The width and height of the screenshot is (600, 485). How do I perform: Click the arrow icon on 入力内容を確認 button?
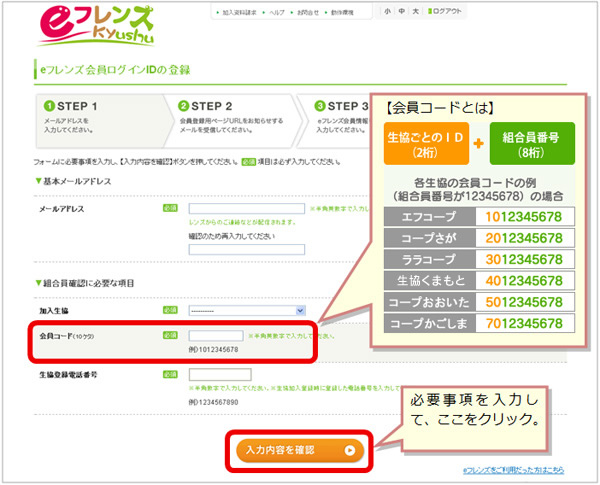349,451
